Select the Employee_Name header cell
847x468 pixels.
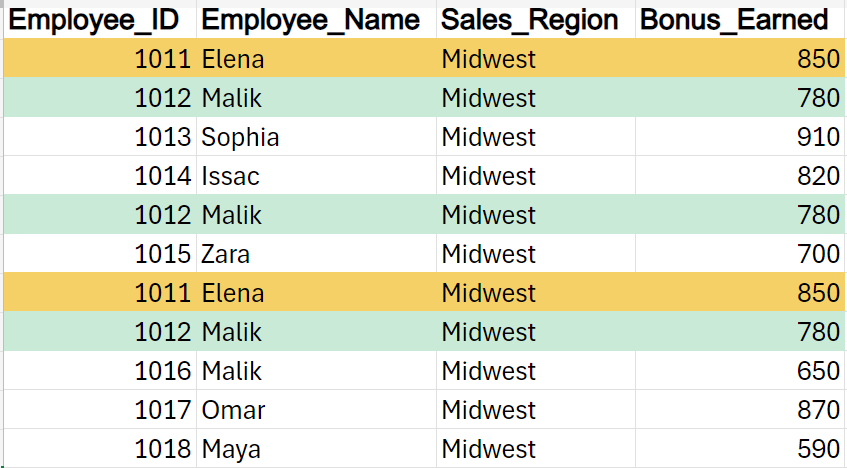[x=317, y=19]
